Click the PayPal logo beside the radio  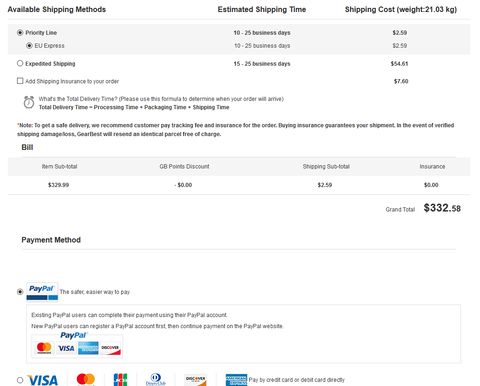point(42,292)
